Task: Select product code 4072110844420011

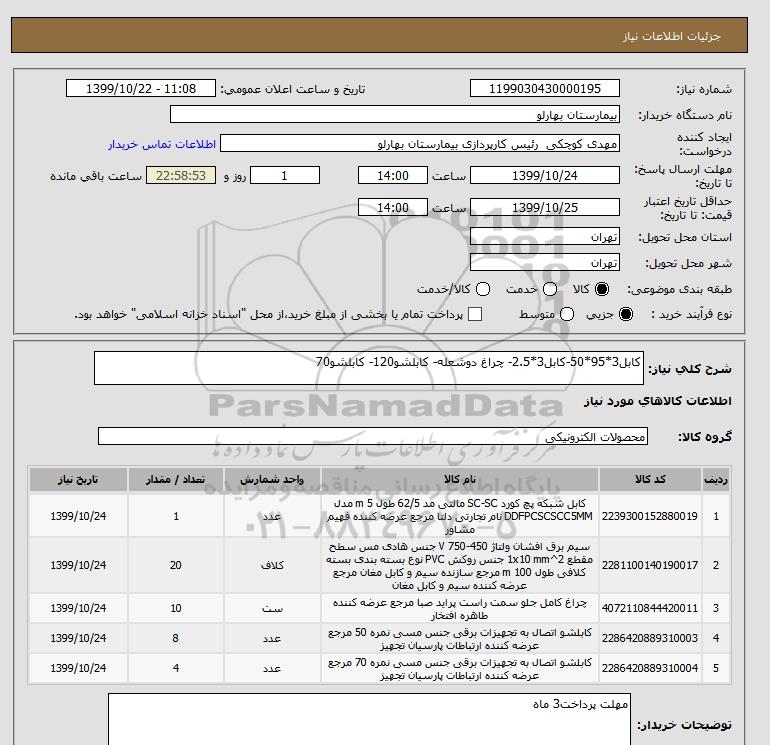Action: point(650,608)
